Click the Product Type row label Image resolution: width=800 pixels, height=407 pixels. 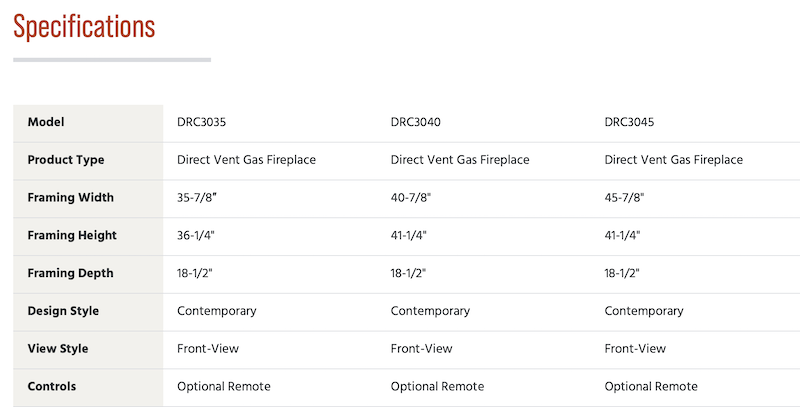(66, 160)
